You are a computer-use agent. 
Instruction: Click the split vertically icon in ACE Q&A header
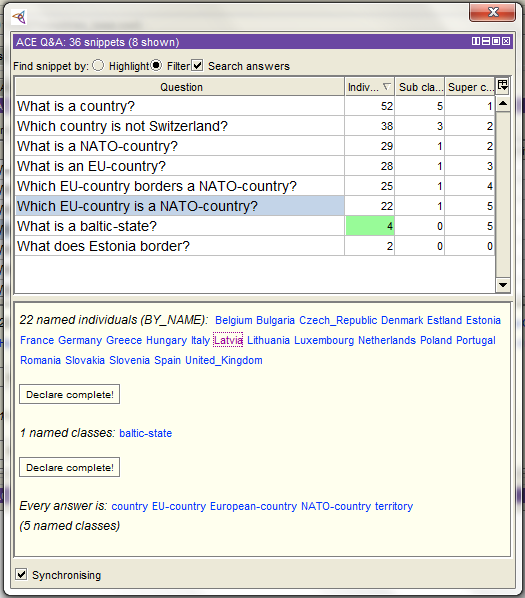coord(476,41)
